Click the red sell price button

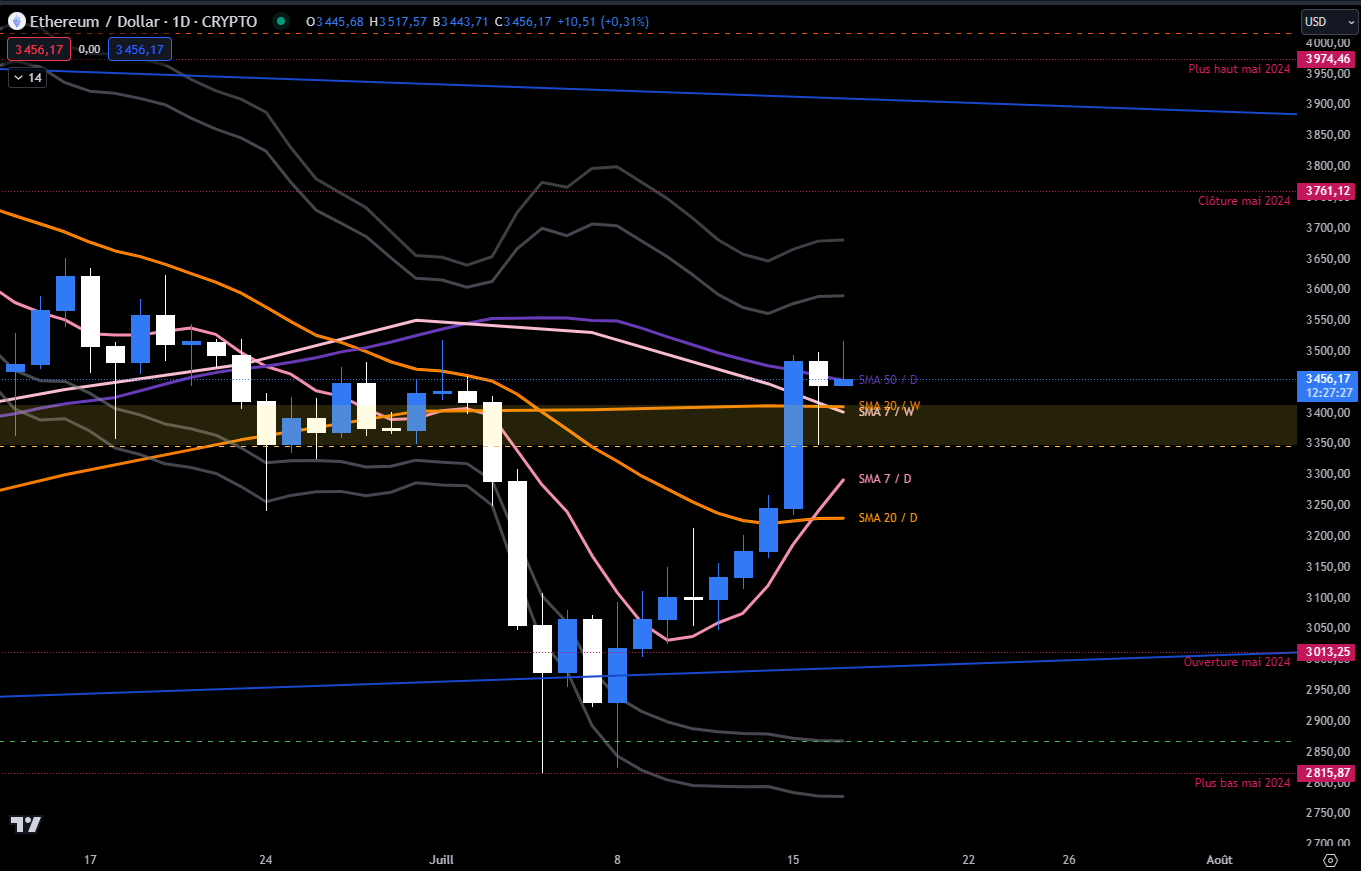coord(38,48)
